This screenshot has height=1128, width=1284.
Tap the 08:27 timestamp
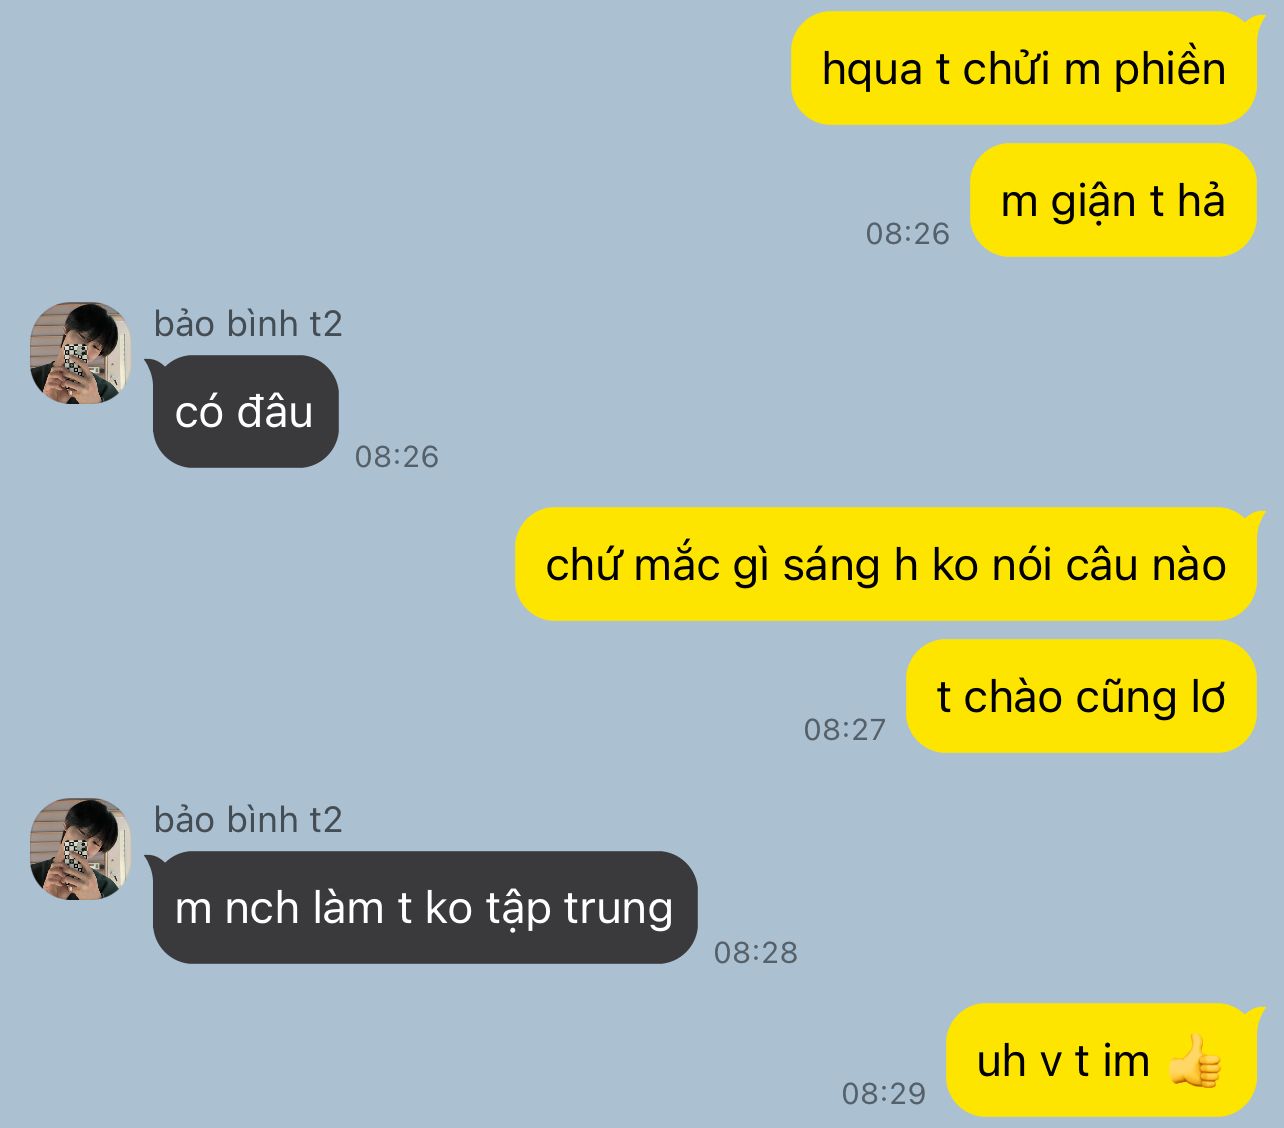(845, 730)
